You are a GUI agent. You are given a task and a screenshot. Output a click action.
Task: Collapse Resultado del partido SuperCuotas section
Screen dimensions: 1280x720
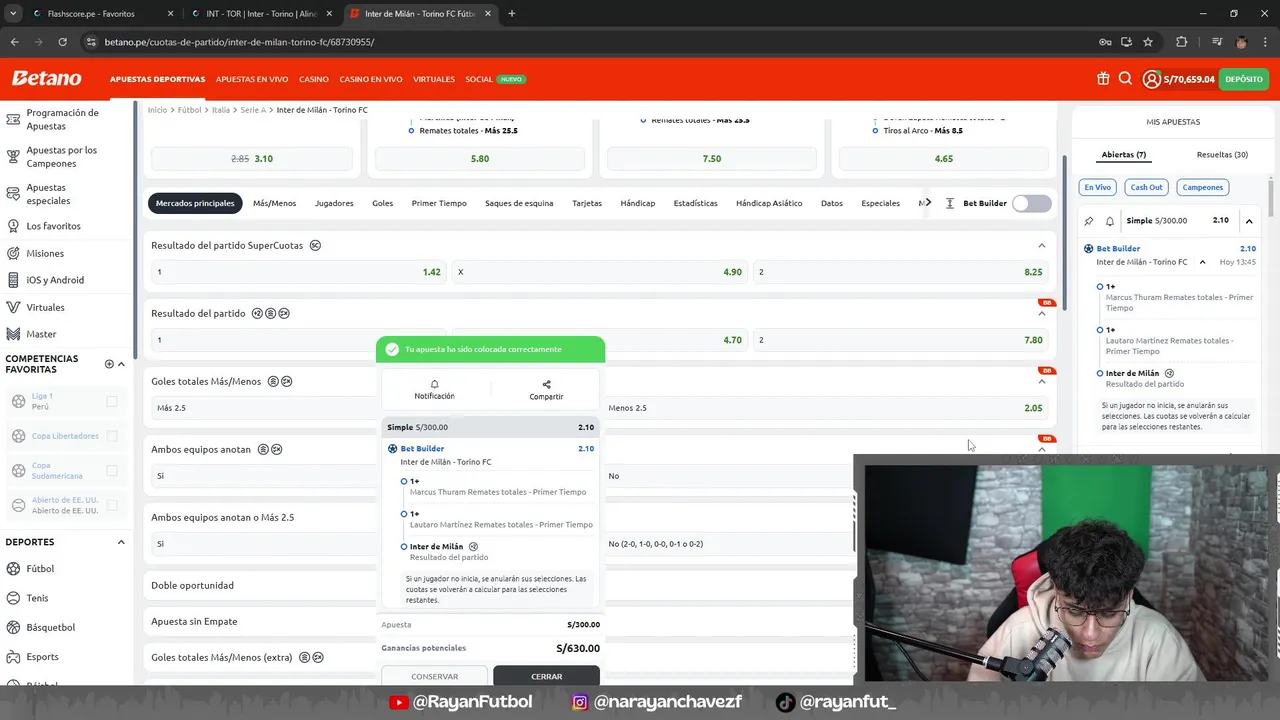(x=1041, y=245)
